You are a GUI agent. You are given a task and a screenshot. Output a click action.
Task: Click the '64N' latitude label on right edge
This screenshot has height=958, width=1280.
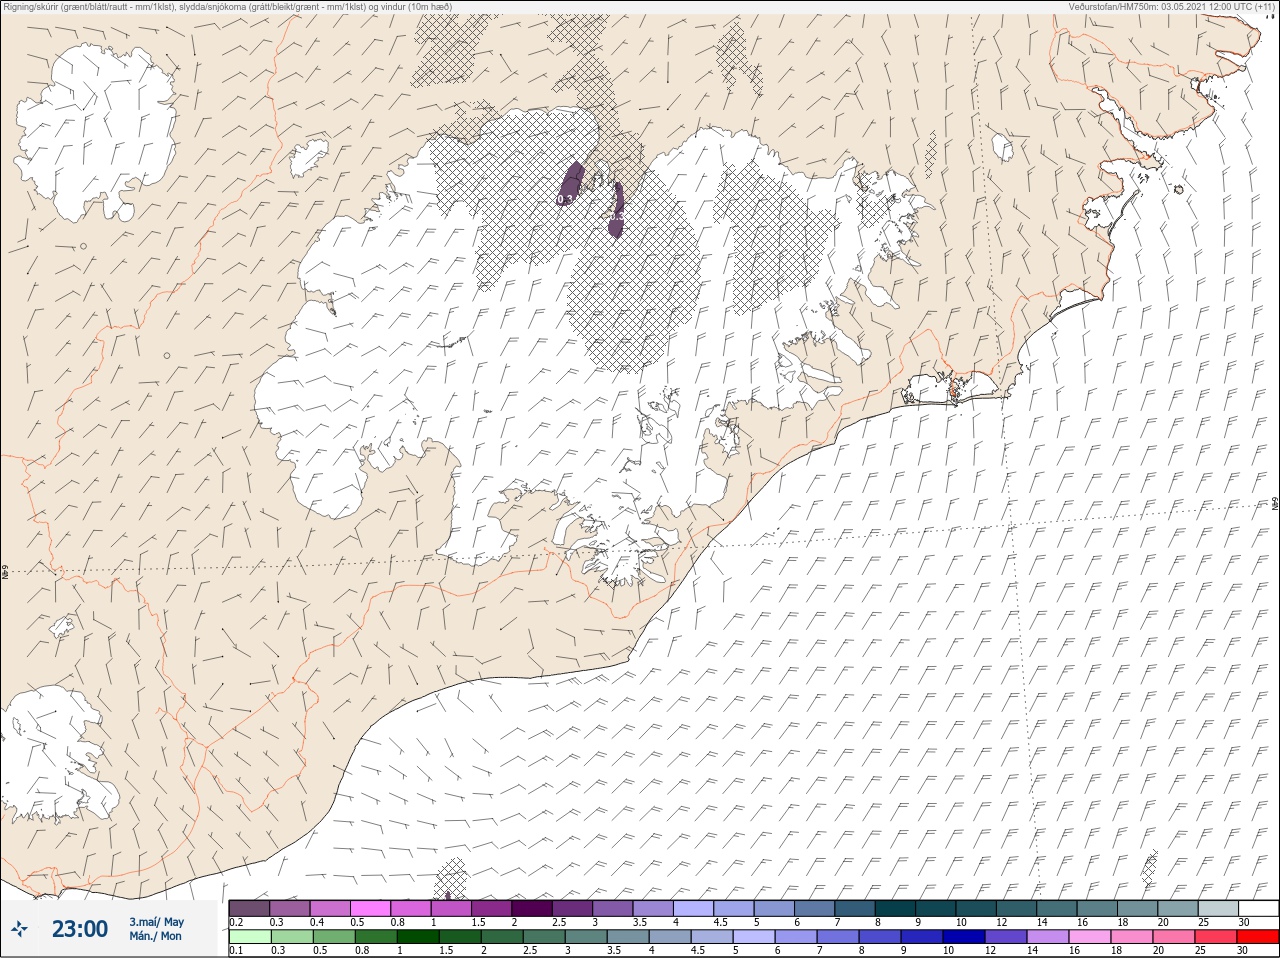point(1275,504)
